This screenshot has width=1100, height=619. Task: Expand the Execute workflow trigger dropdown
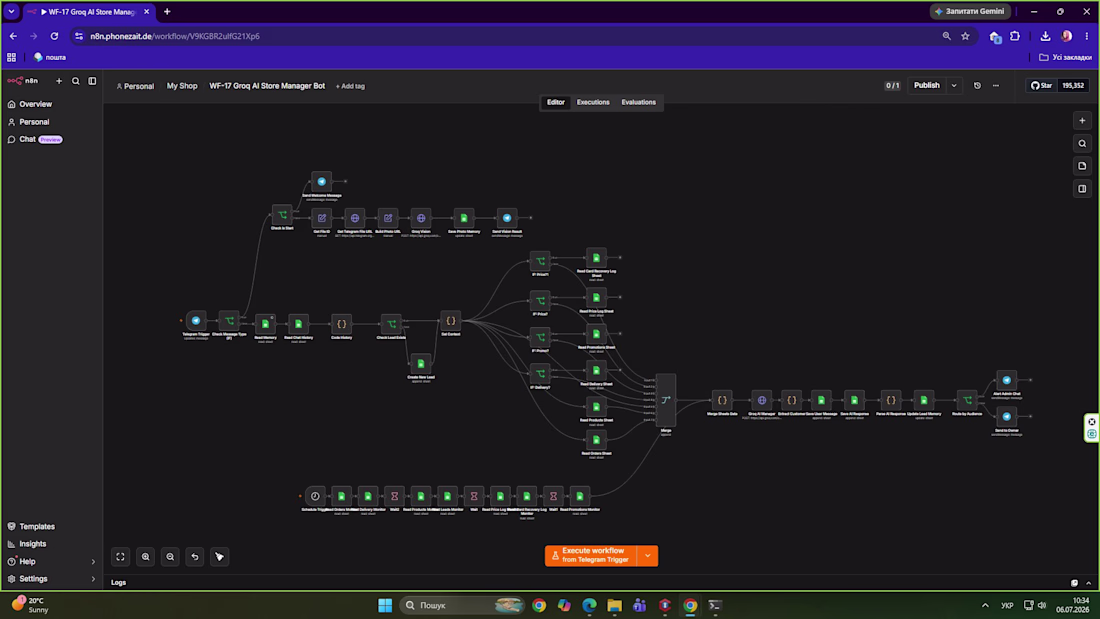[648, 556]
